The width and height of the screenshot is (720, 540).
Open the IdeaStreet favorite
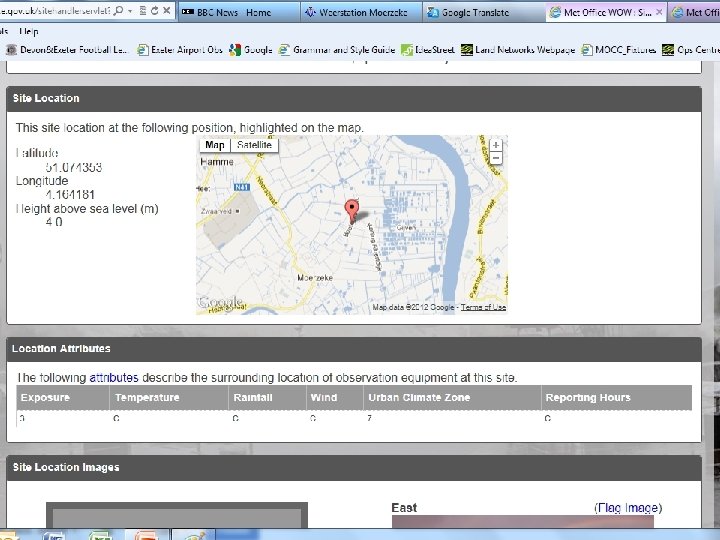click(x=428, y=50)
